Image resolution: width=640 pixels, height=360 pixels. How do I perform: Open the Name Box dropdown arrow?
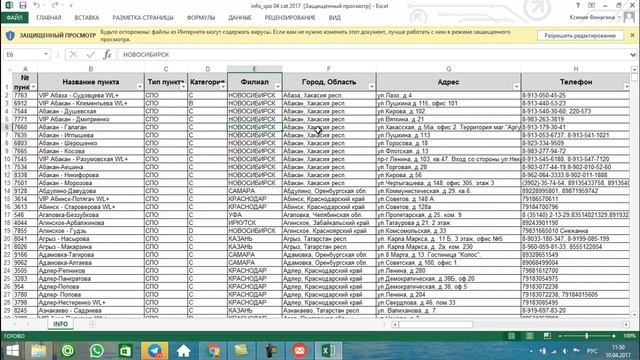[46, 54]
